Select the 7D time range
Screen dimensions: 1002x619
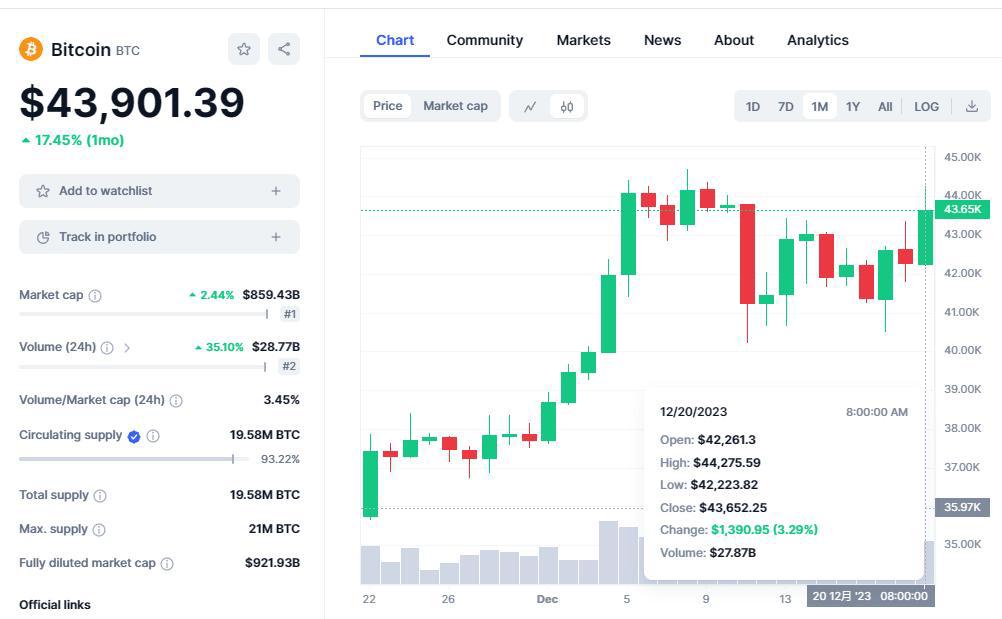(x=786, y=106)
